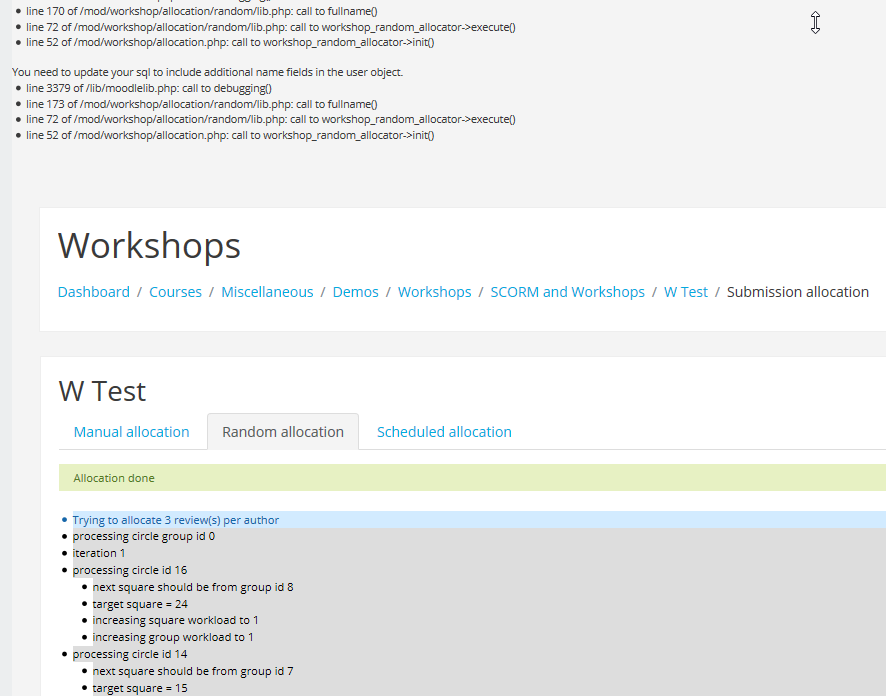Click the 'iteration 1' log line
This screenshot has width=886, height=696.
point(99,553)
